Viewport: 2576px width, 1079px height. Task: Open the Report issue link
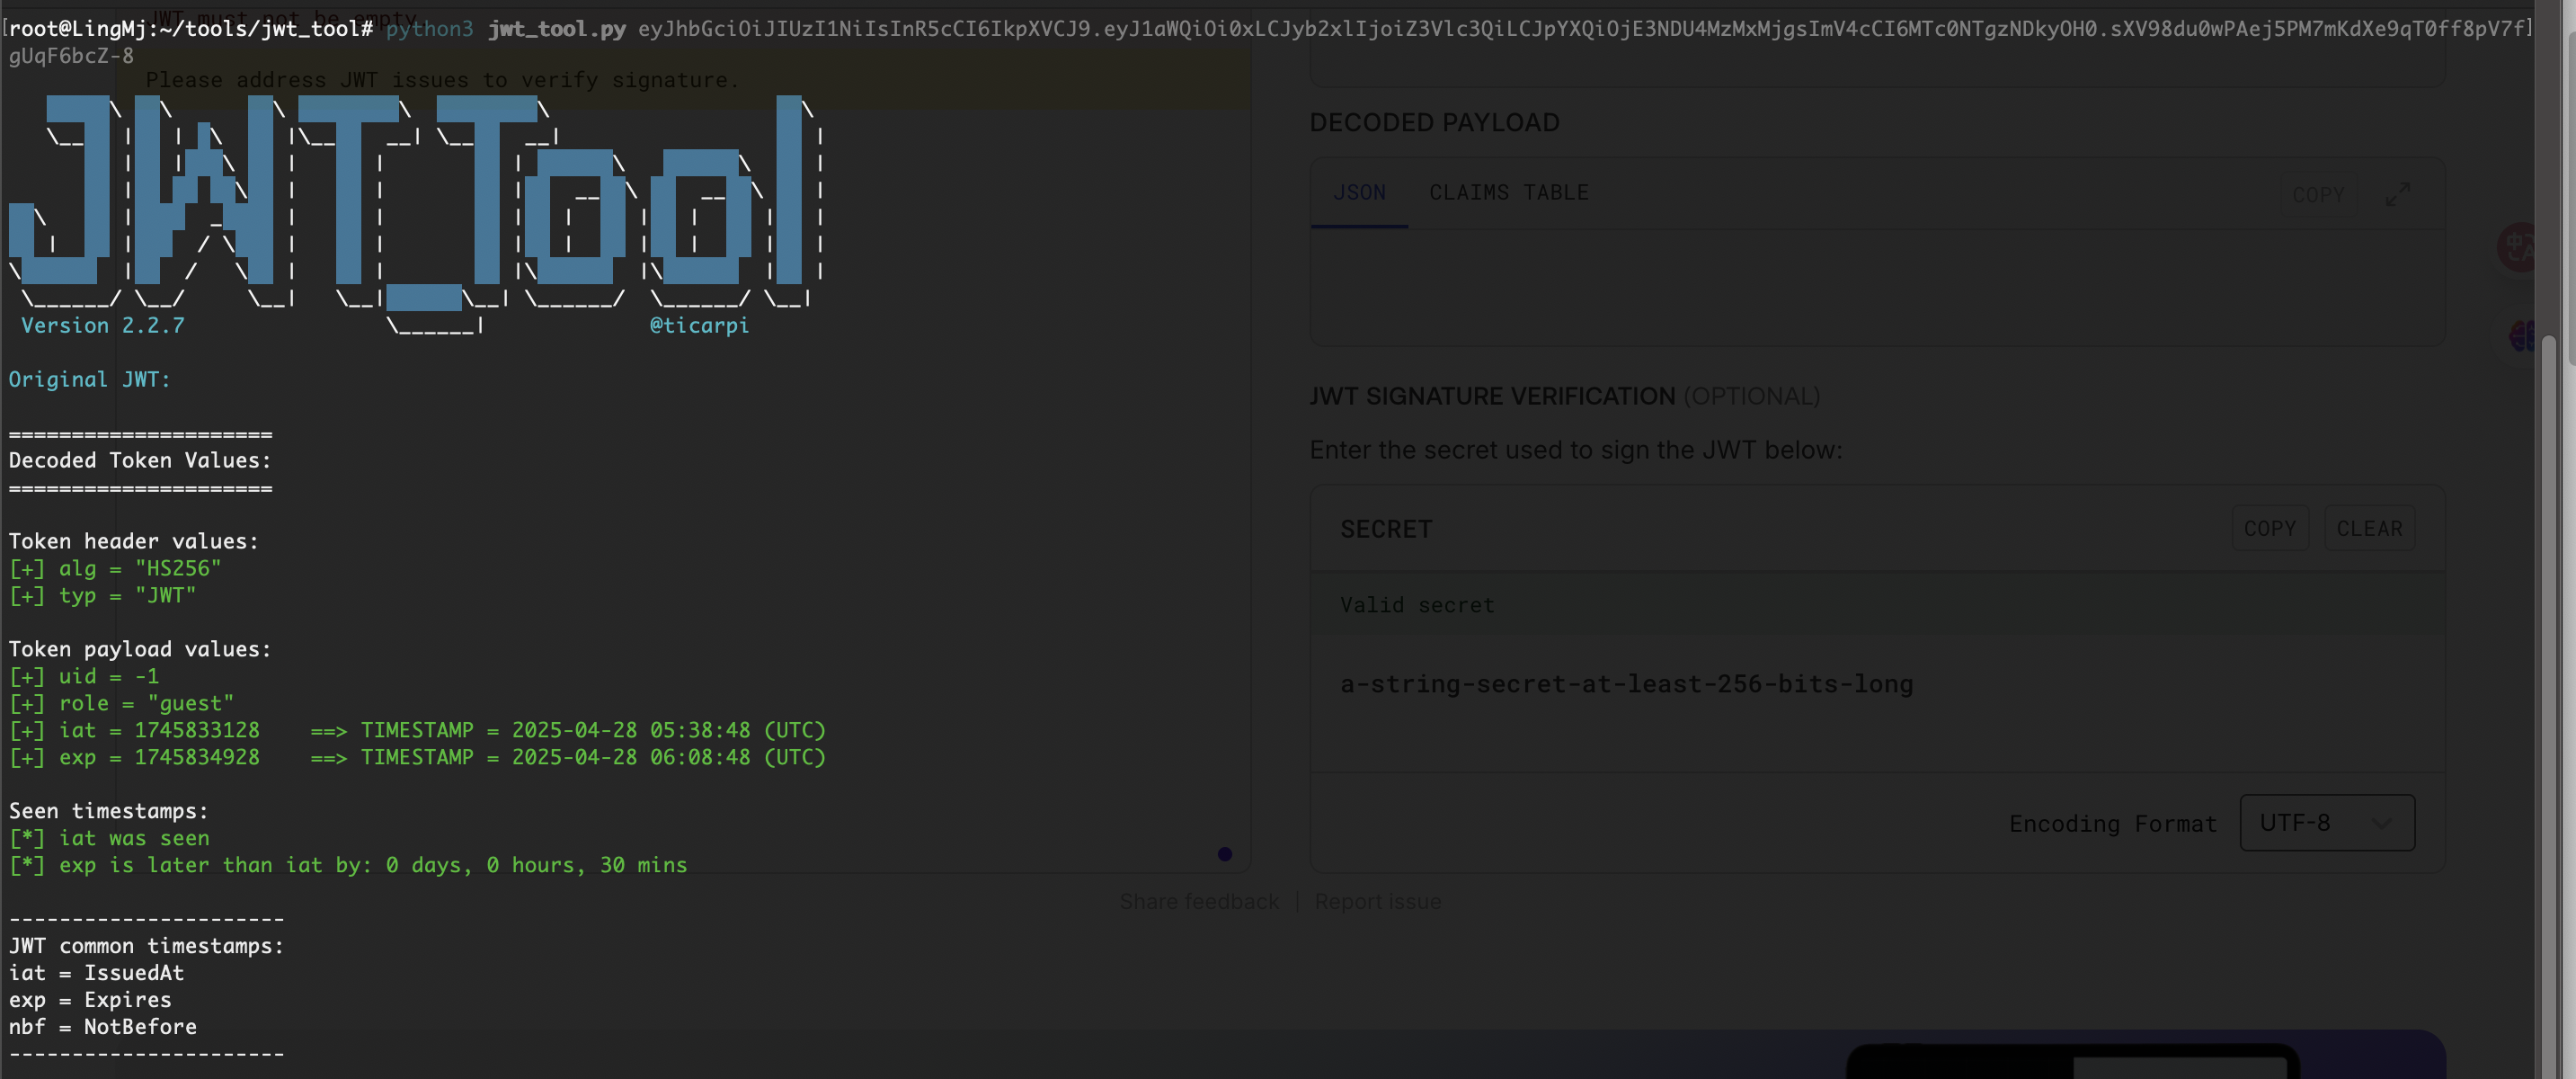1377,901
